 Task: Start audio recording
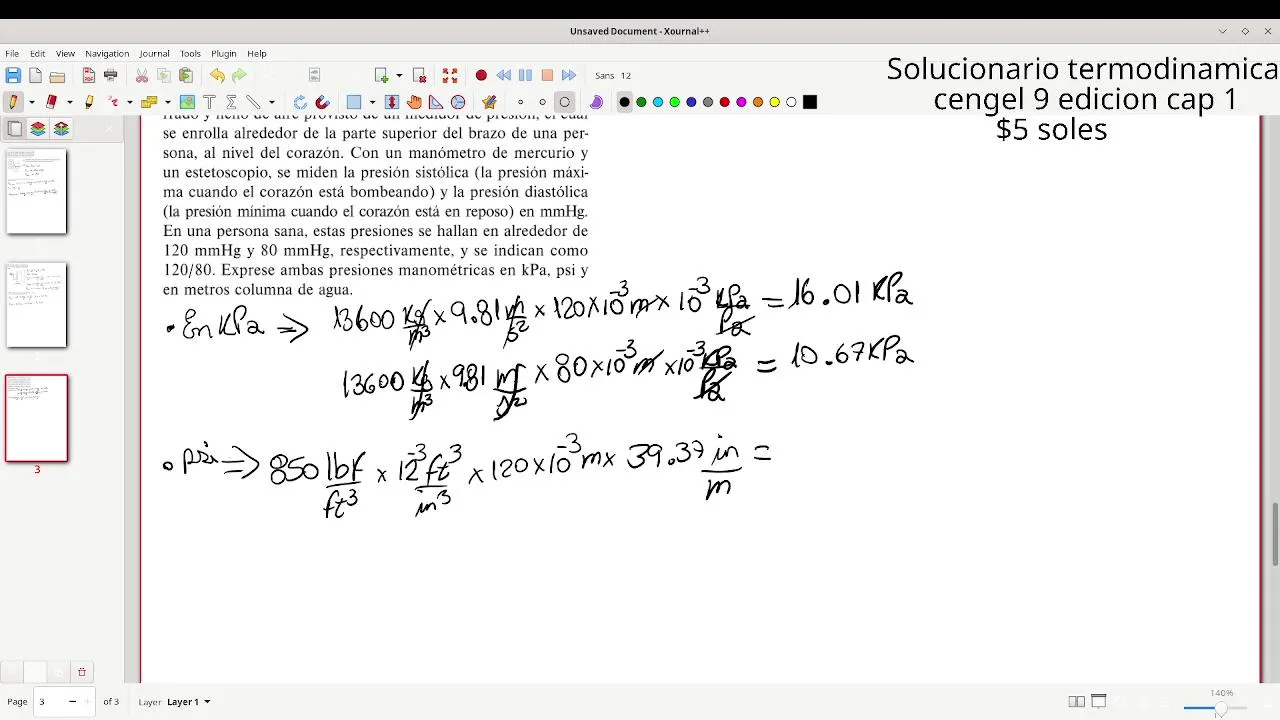(x=481, y=75)
